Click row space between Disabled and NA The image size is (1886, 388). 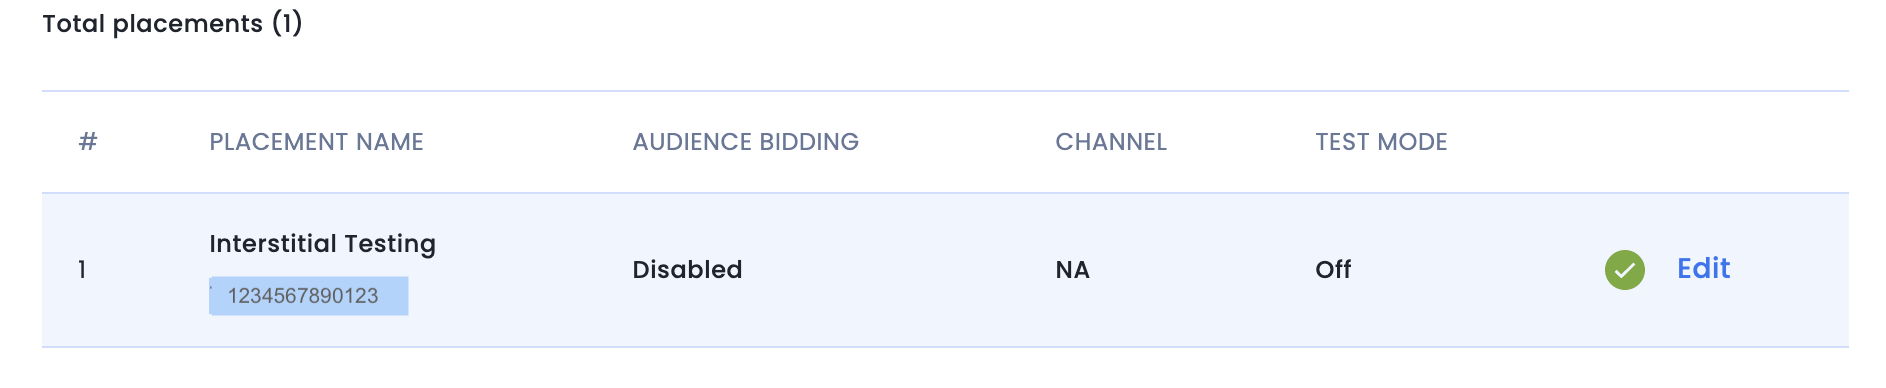(900, 270)
